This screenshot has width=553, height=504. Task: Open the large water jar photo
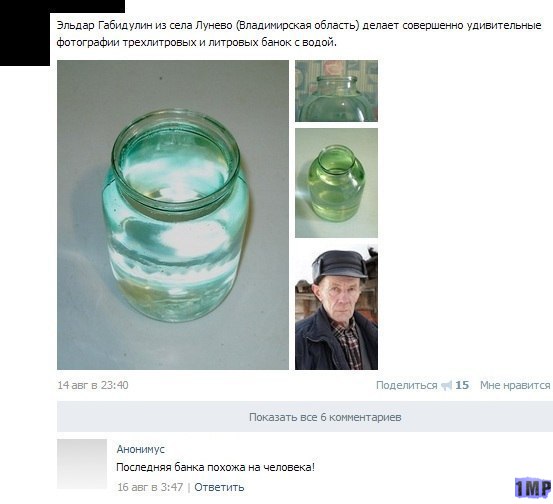(x=173, y=215)
